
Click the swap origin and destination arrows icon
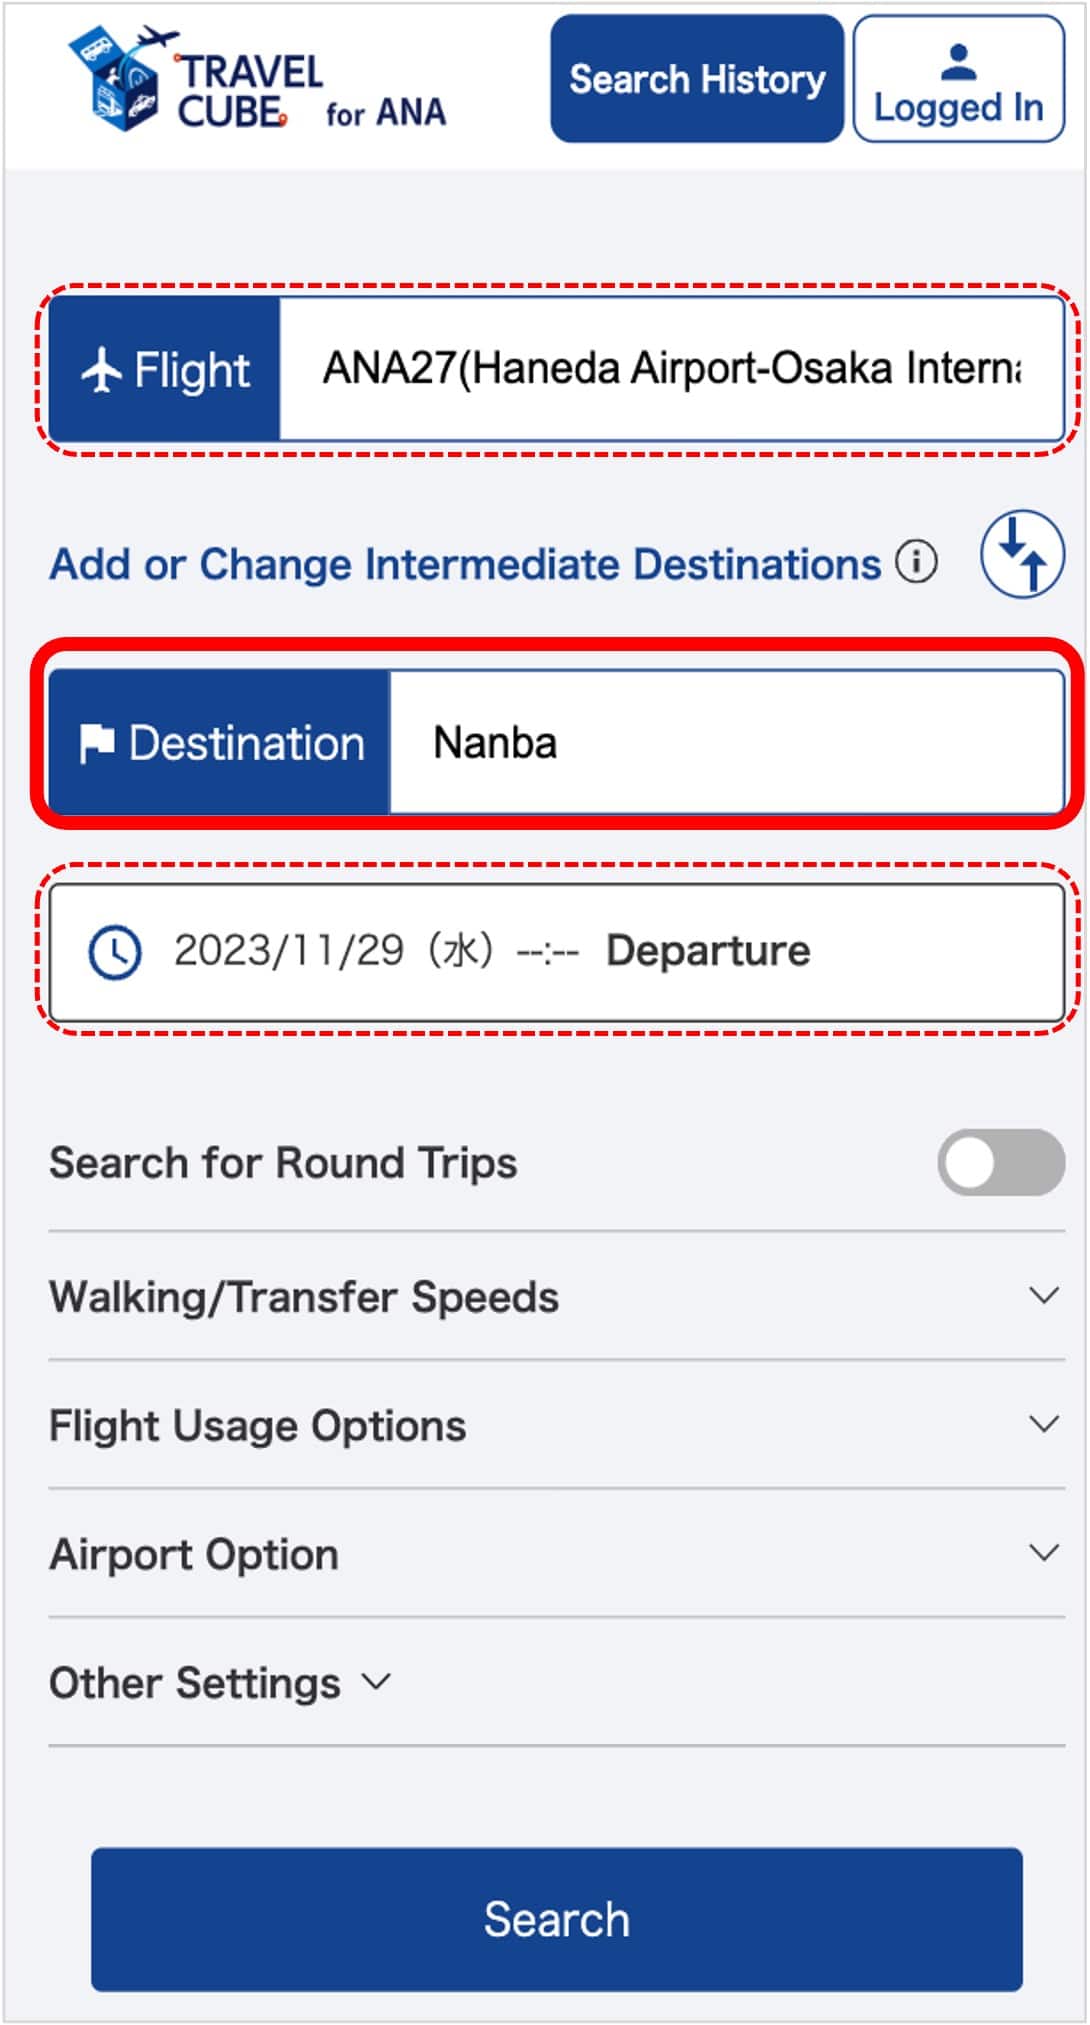[1021, 554]
